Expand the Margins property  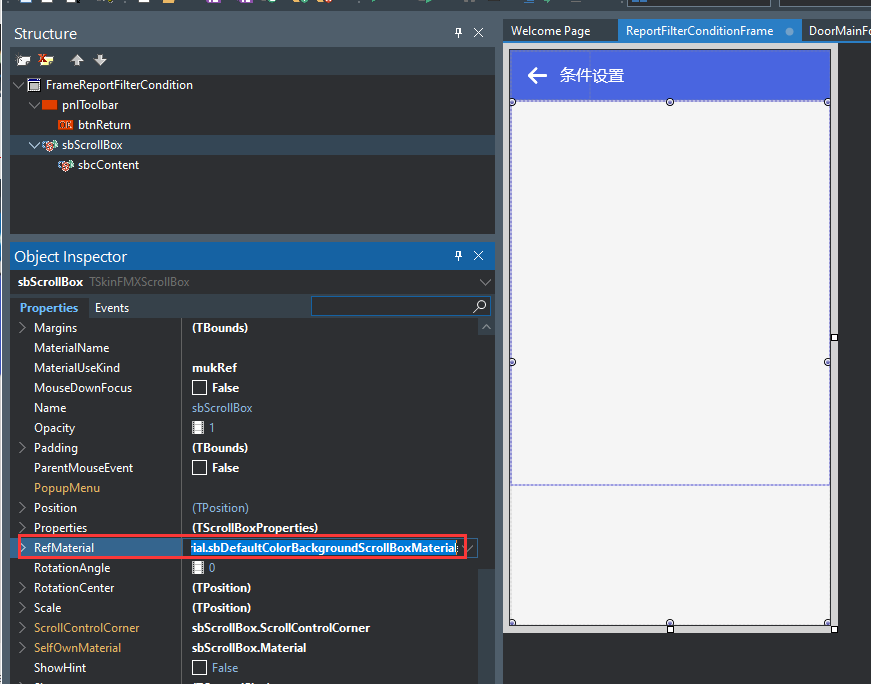23,327
